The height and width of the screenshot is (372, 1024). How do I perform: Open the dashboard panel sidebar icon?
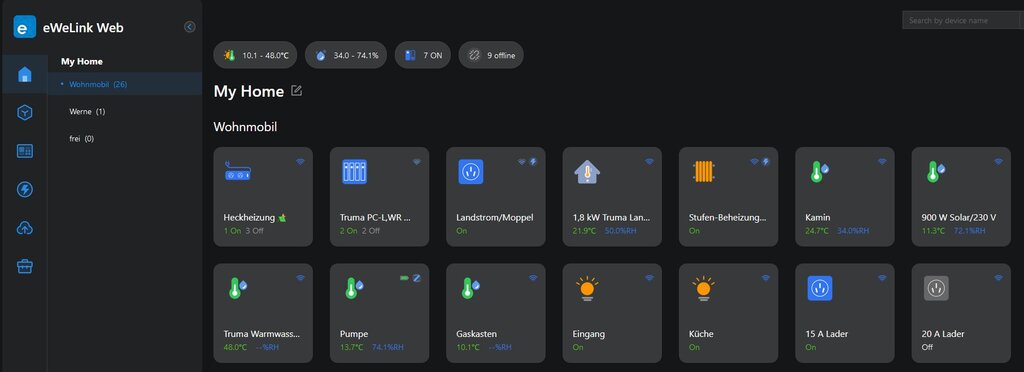[x=24, y=151]
